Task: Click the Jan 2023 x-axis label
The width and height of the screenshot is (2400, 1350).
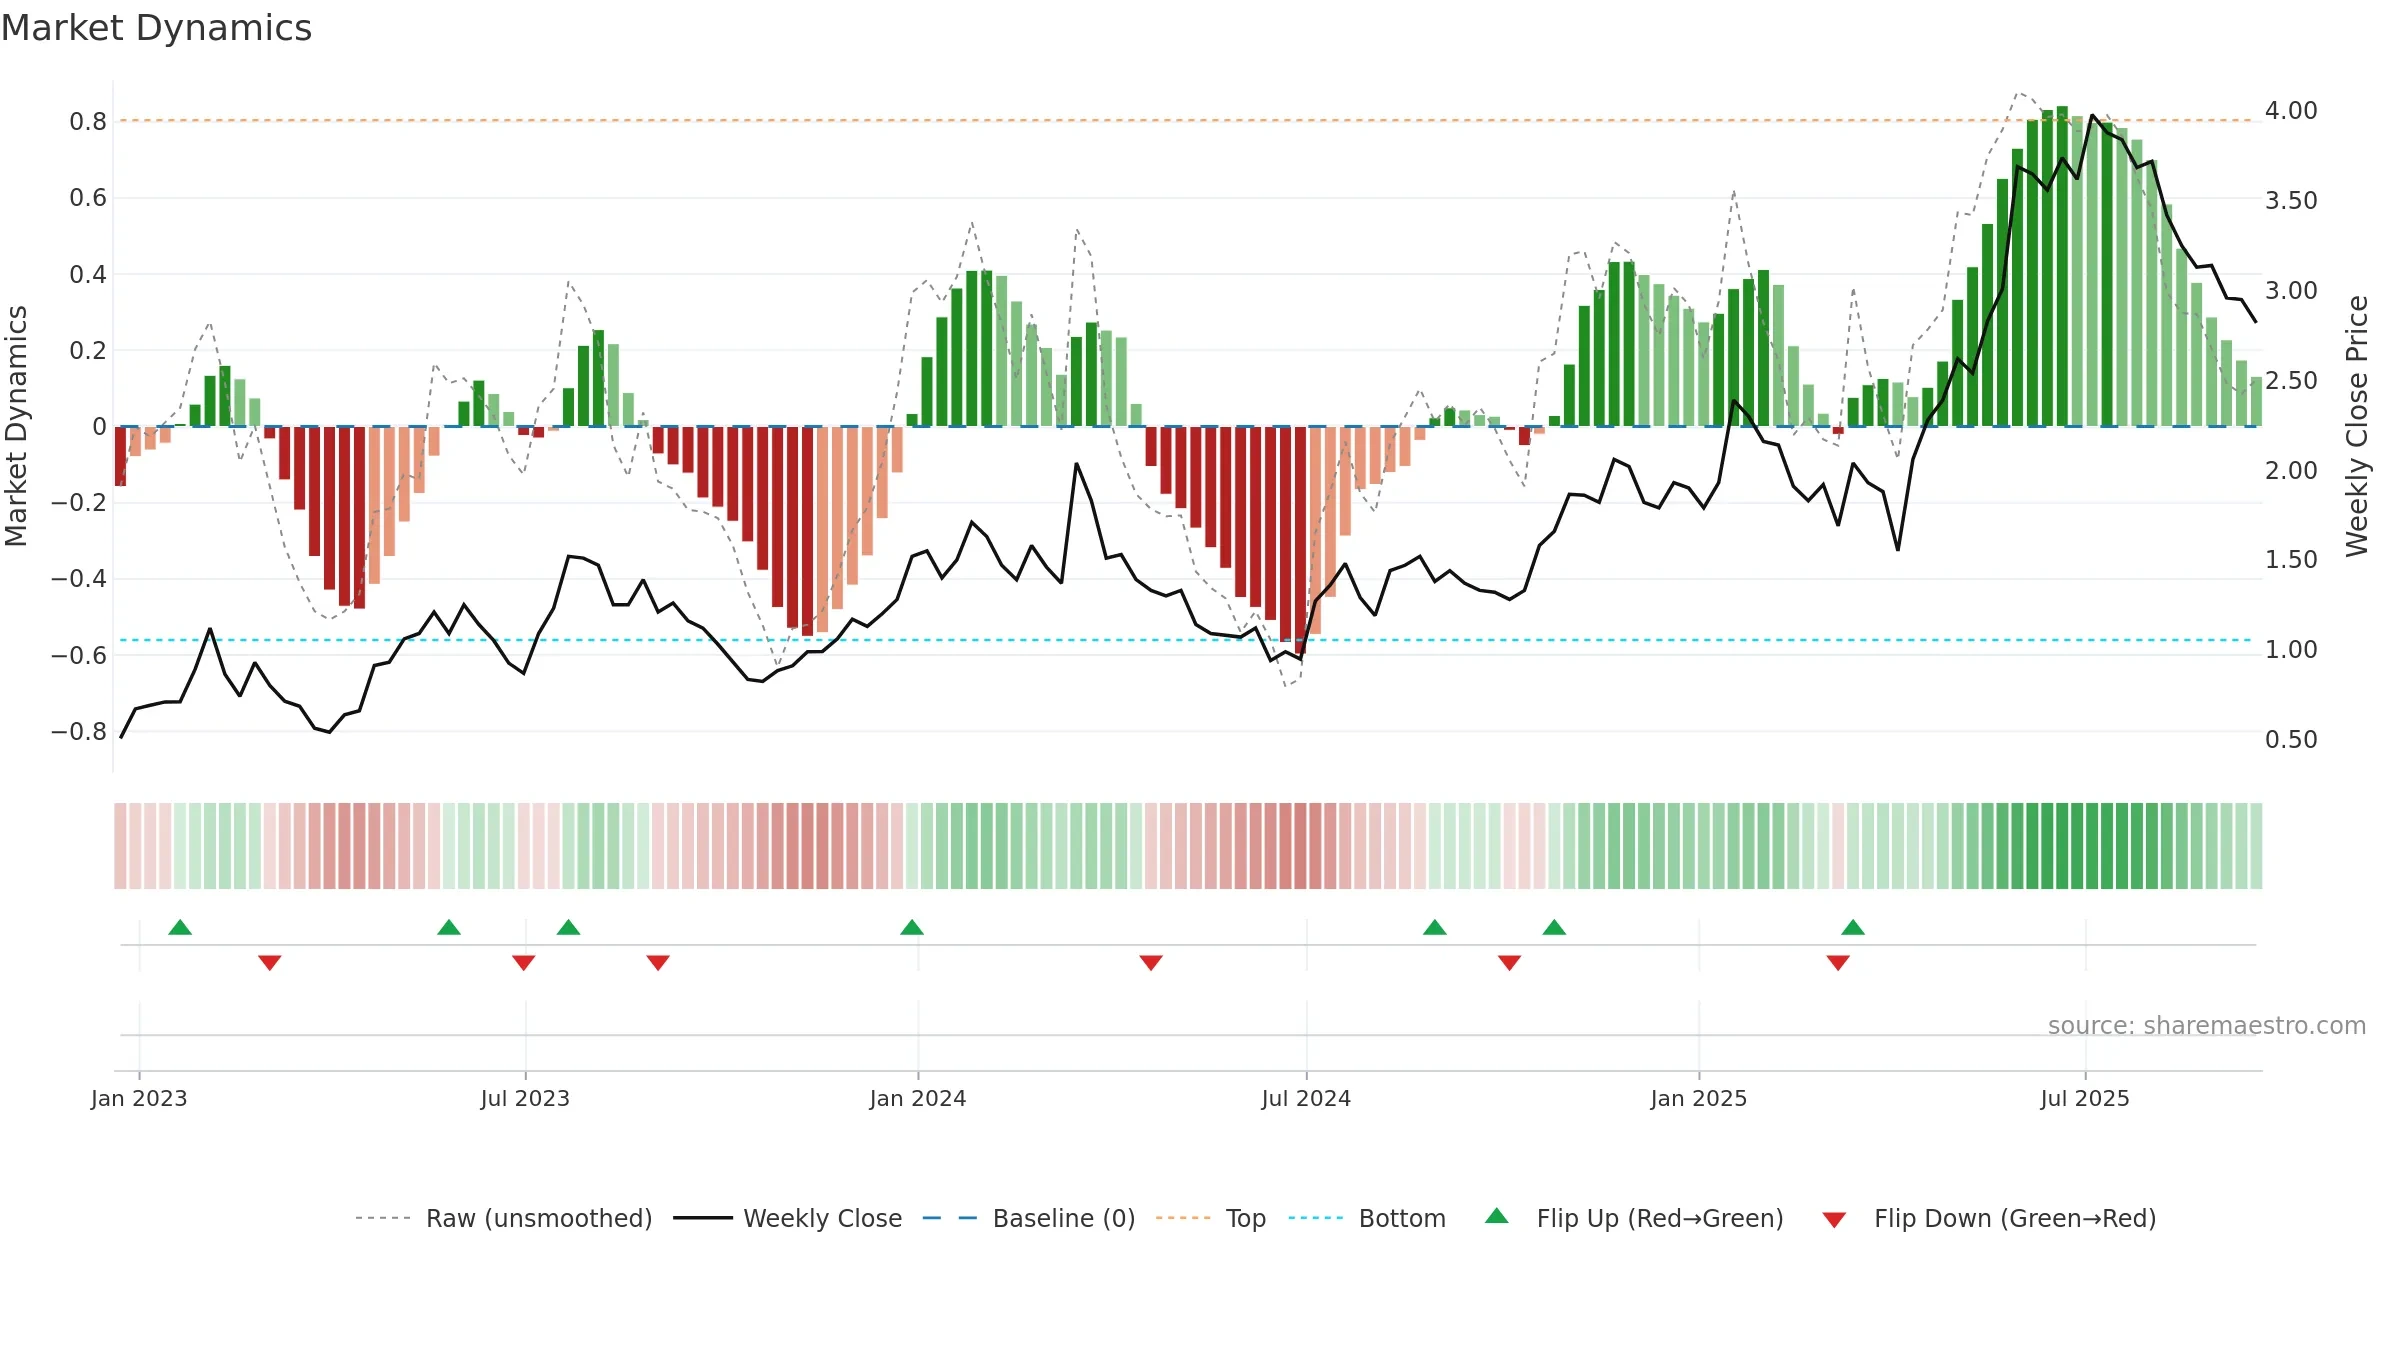Action: pos(139,1098)
